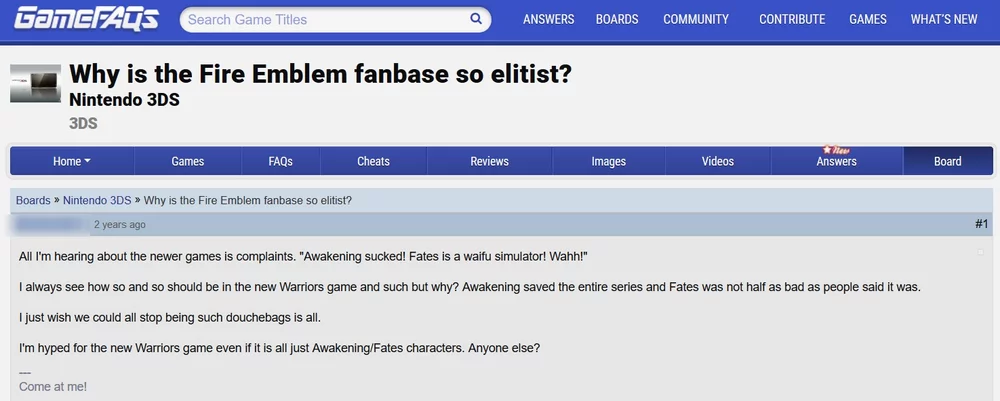Viewport: 1000px width, 401px height.
Task: Click the Nintendo 3DS box thumbnail
Action: [35, 83]
